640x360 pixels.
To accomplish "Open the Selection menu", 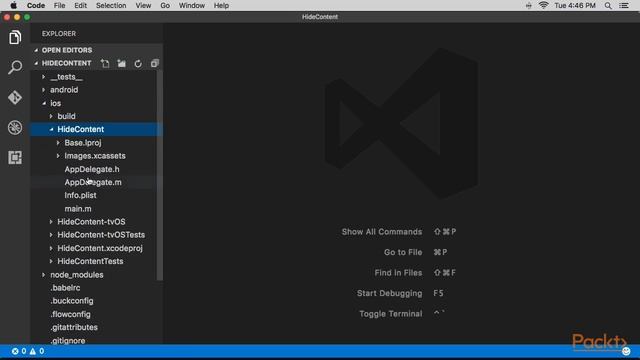I will (111, 5).
